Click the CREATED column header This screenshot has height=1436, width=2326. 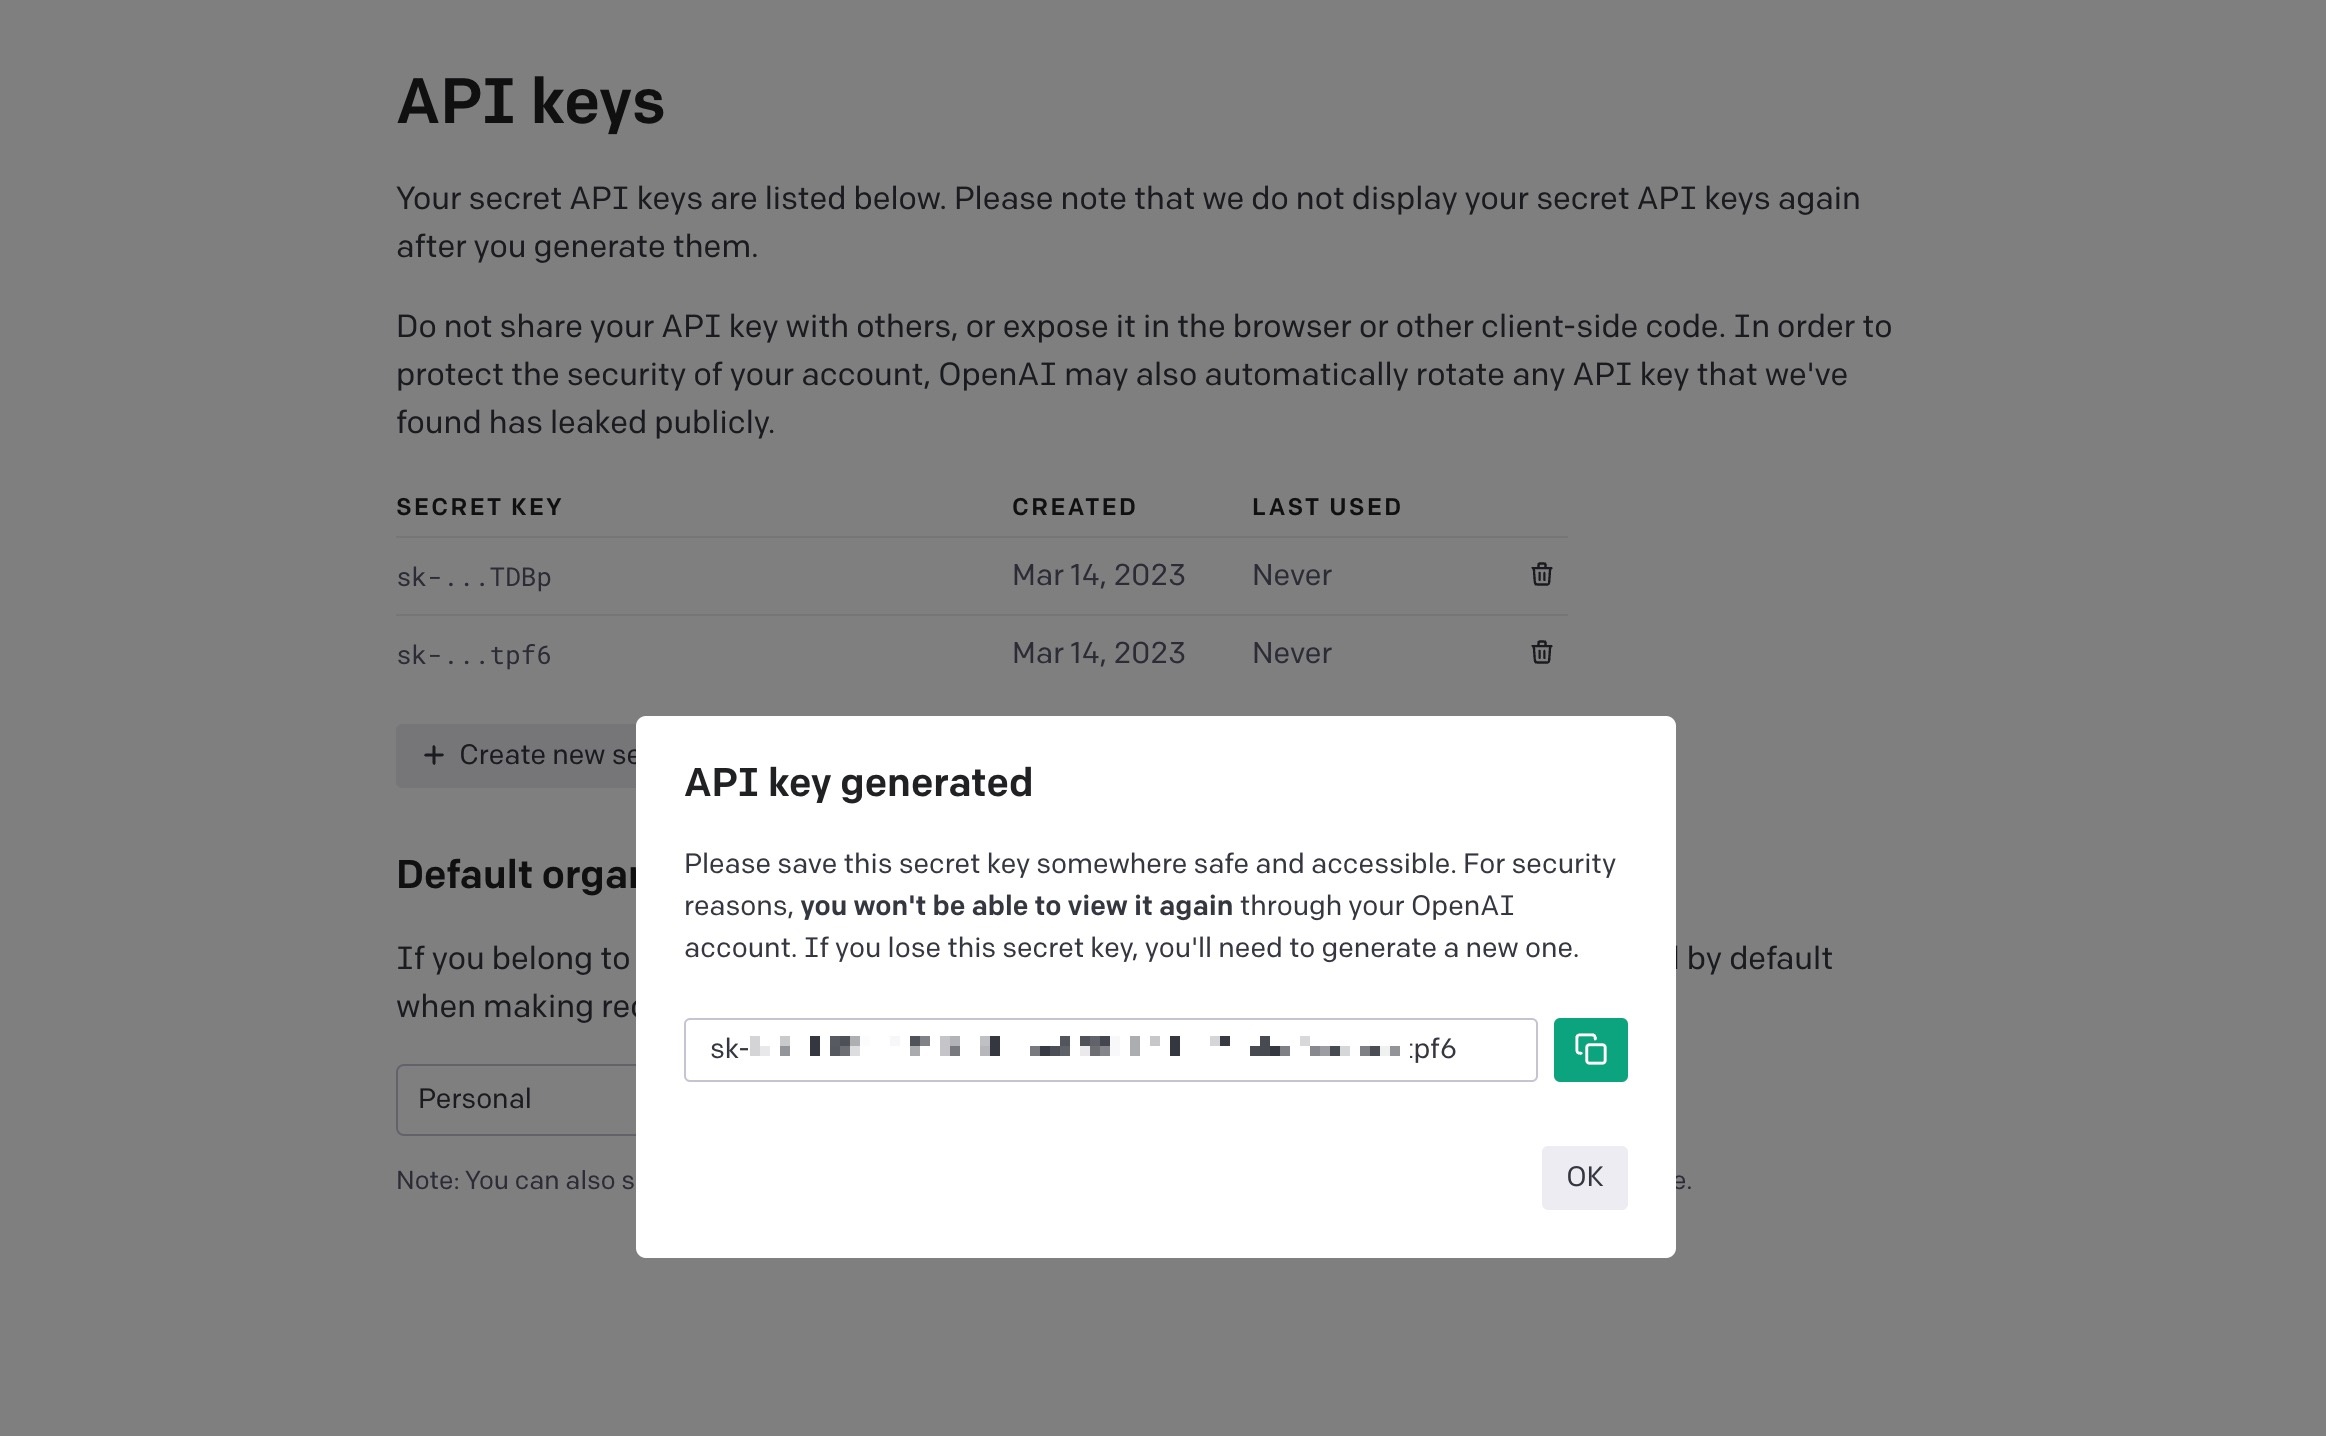[1074, 507]
